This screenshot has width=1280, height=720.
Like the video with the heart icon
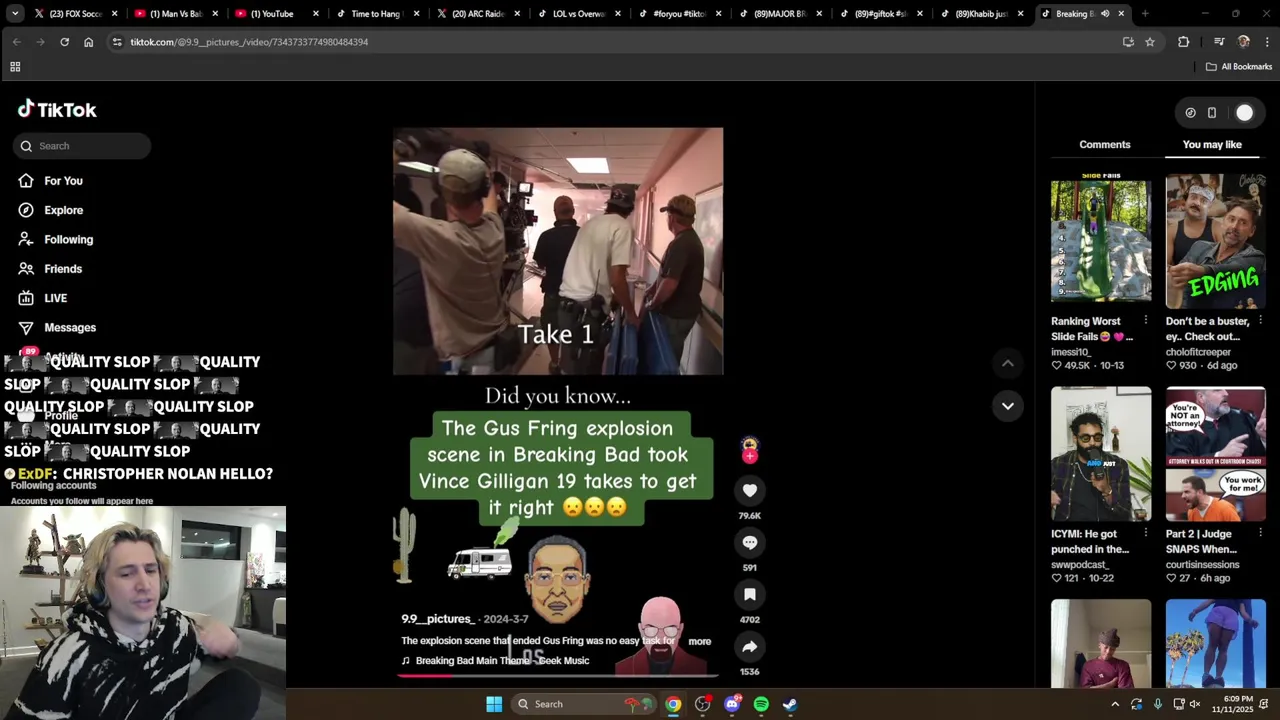[750, 490]
